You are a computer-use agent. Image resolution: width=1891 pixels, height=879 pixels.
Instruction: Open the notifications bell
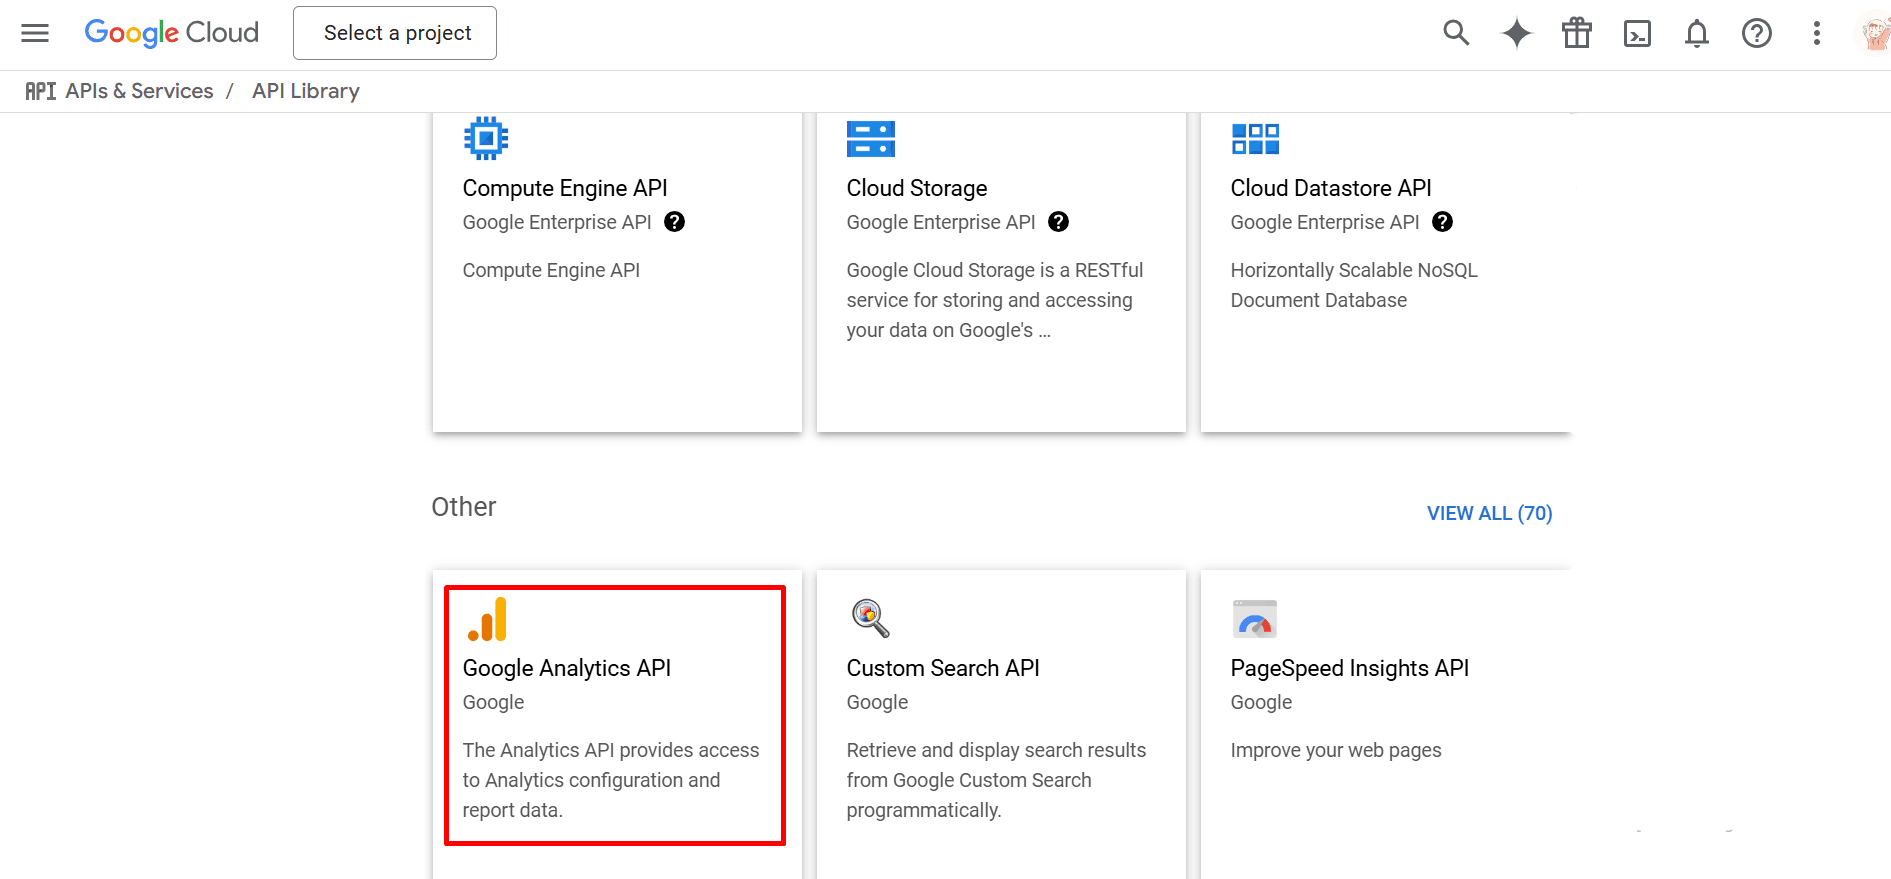(x=1697, y=33)
